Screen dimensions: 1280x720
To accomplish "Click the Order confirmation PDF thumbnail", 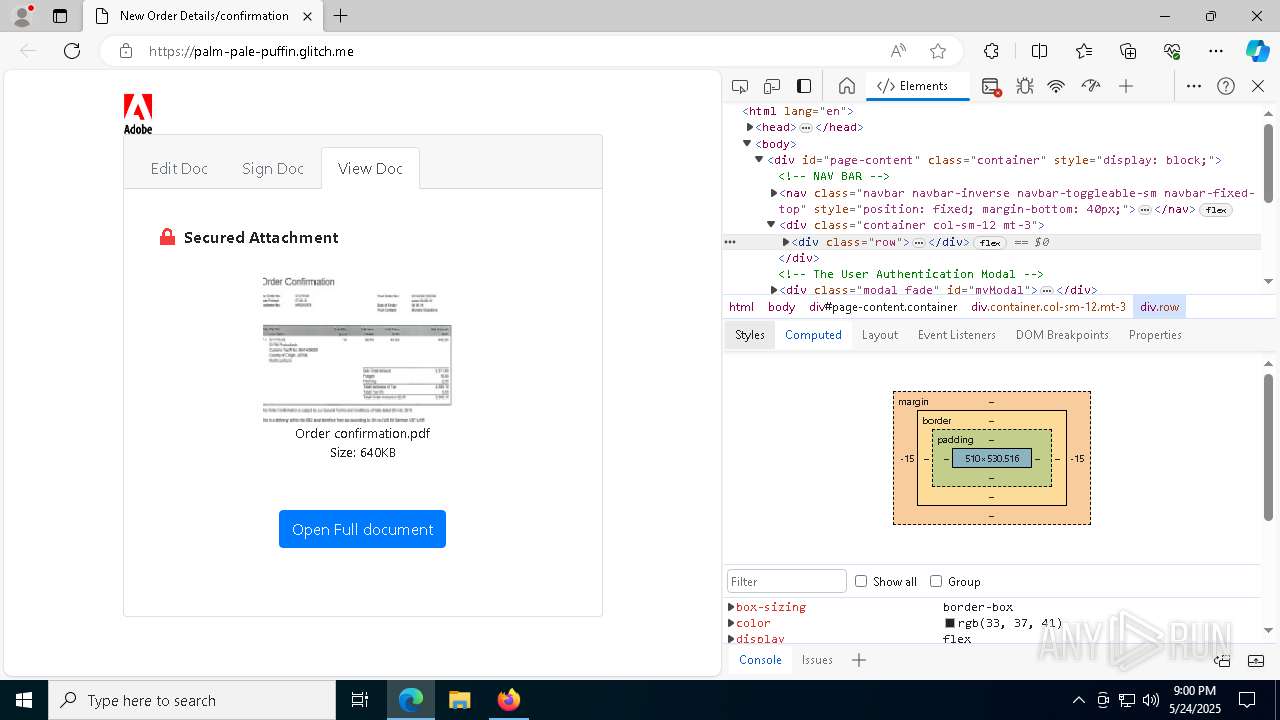I will coord(357,348).
